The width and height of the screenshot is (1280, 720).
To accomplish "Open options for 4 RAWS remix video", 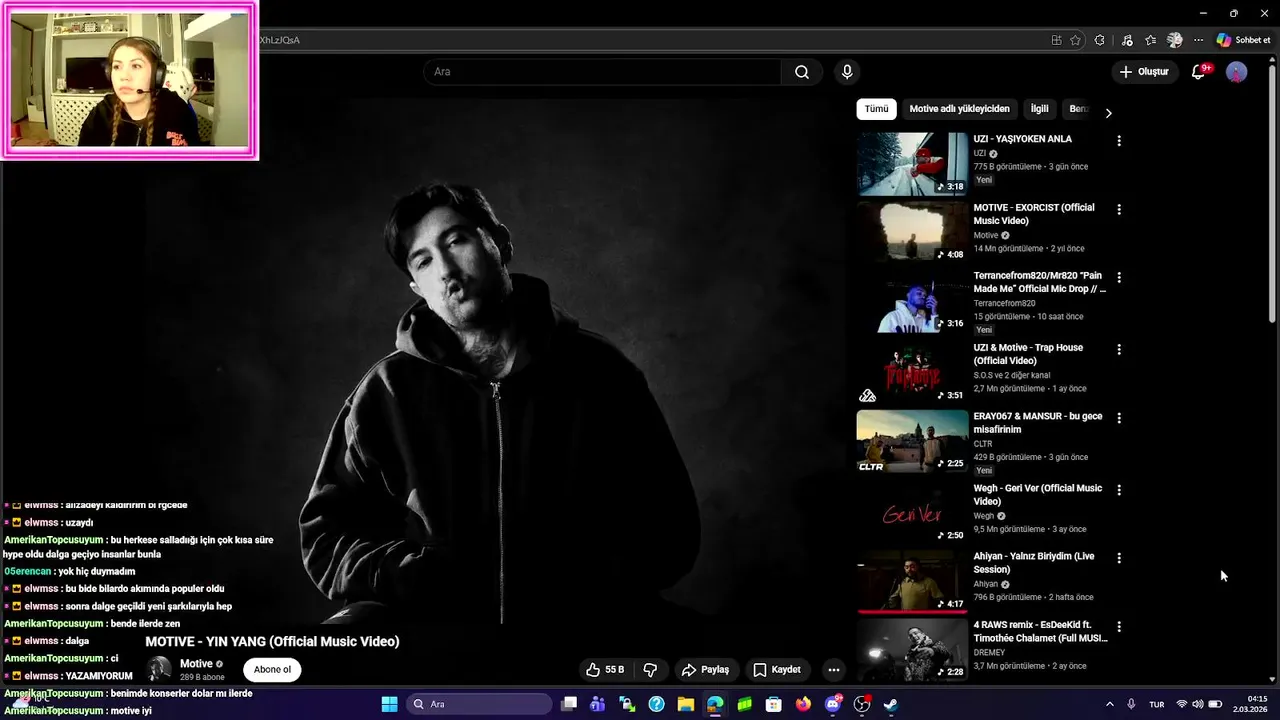I will 1119,627.
